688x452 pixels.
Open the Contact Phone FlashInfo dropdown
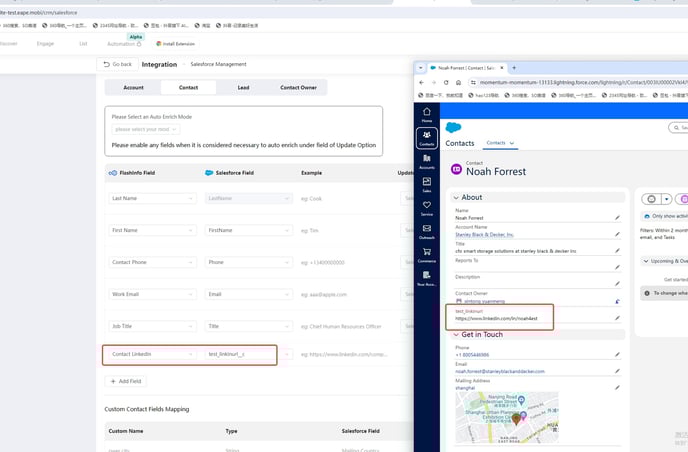pyautogui.click(x=152, y=262)
